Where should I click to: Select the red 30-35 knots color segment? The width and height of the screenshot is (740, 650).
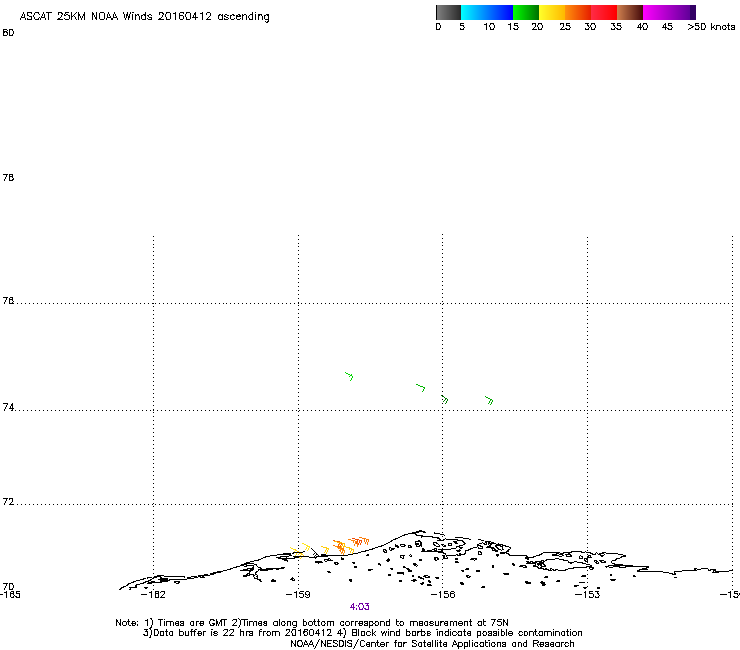(x=604, y=12)
